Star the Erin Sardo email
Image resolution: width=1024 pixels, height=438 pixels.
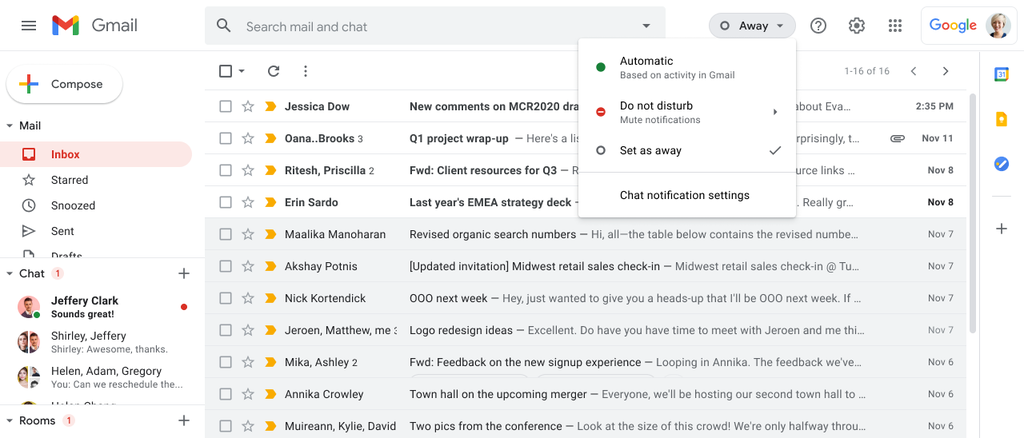click(248, 202)
